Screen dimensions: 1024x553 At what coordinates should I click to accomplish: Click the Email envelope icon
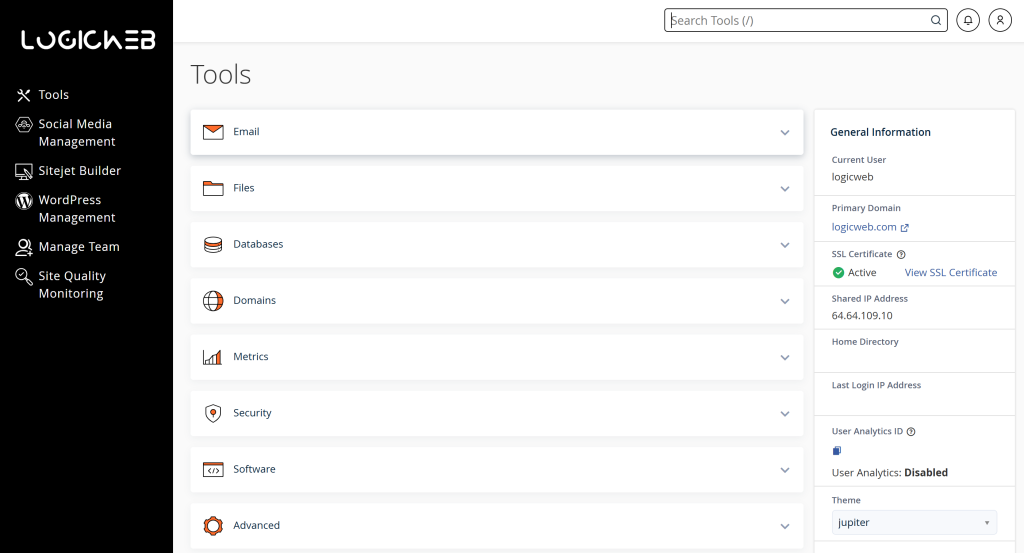click(x=213, y=132)
